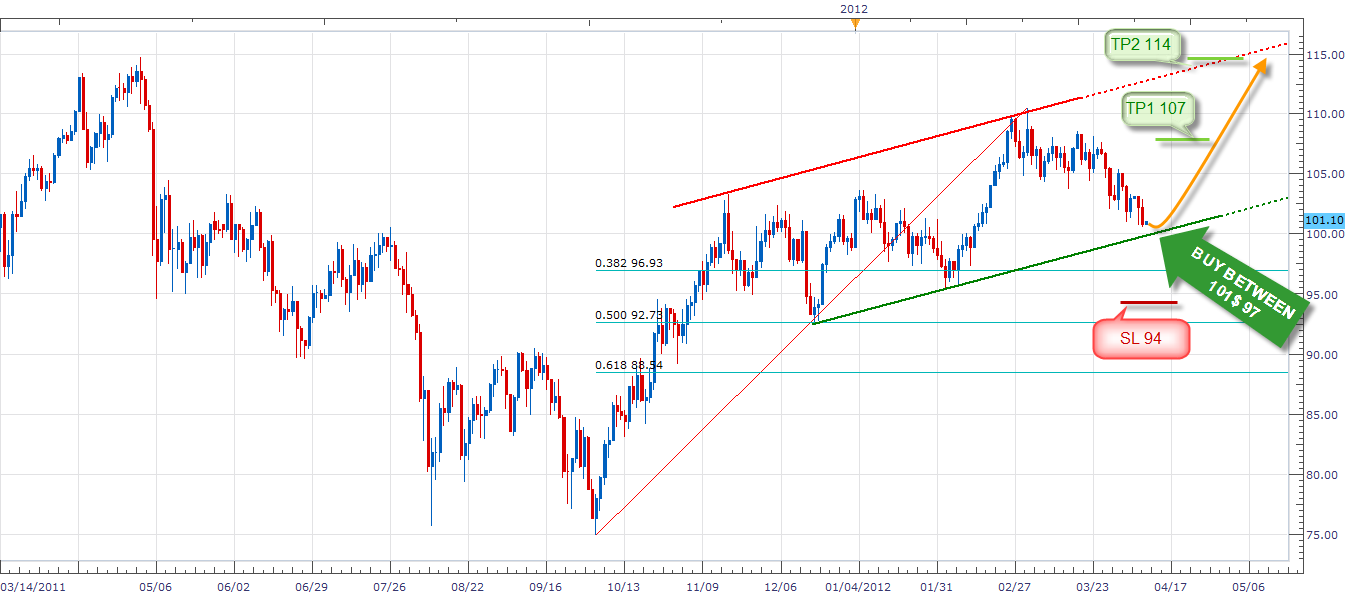Click the 10/13 date axis label
This screenshot has width=1360, height=598.
coord(624,588)
